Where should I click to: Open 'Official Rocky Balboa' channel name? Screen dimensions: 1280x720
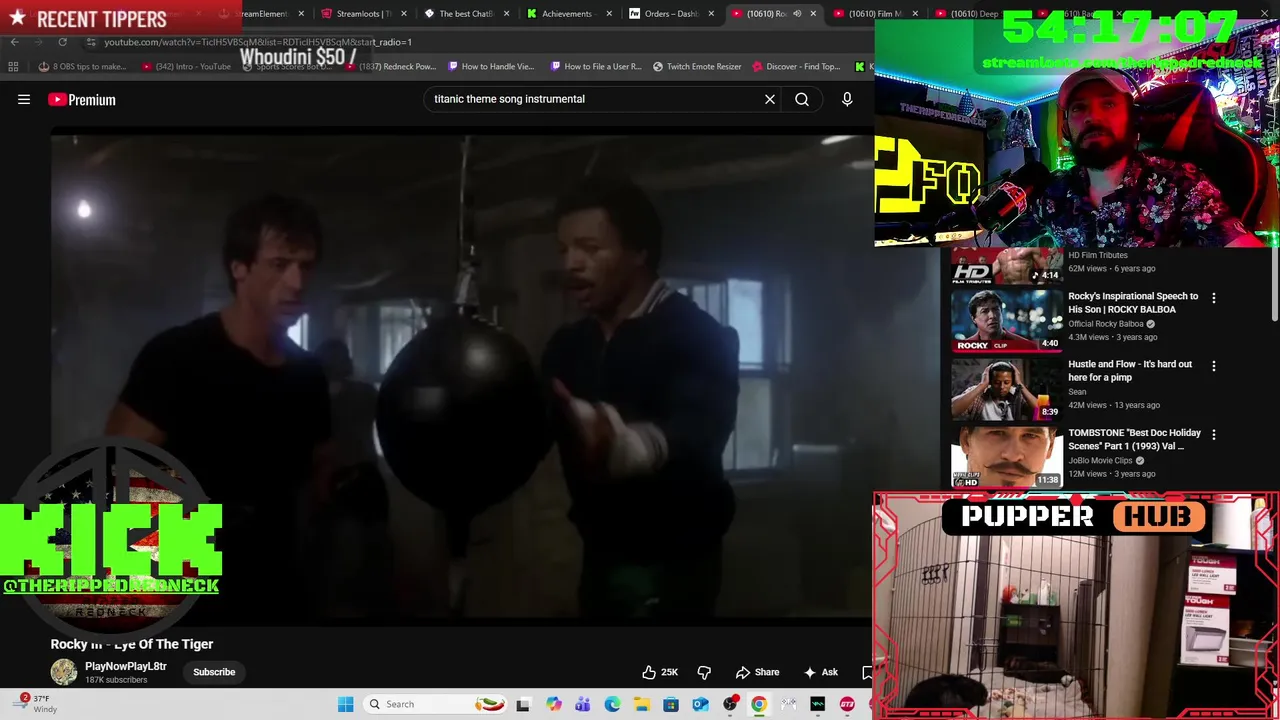pos(1106,324)
